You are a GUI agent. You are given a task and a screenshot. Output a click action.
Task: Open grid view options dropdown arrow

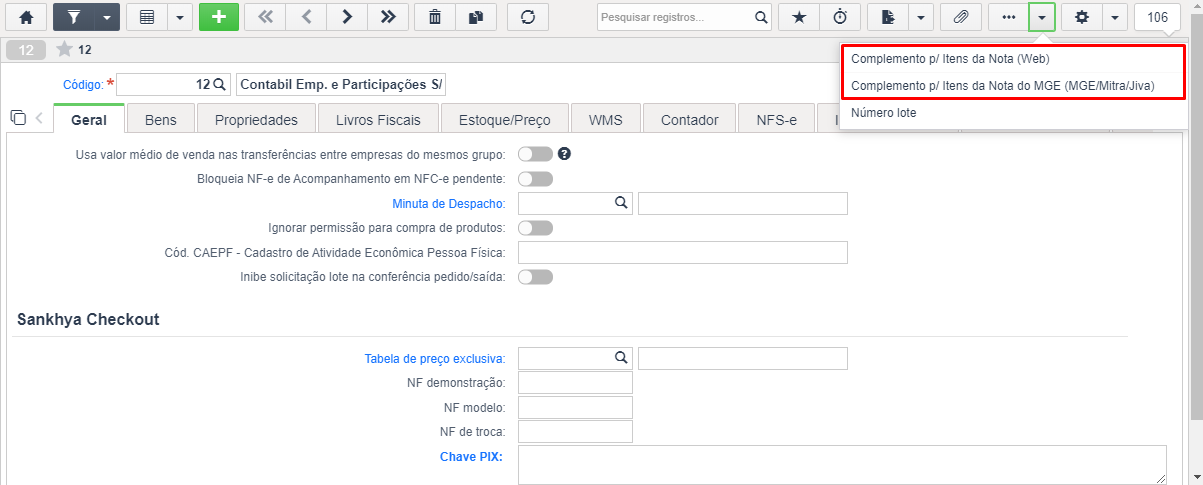(x=179, y=17)
